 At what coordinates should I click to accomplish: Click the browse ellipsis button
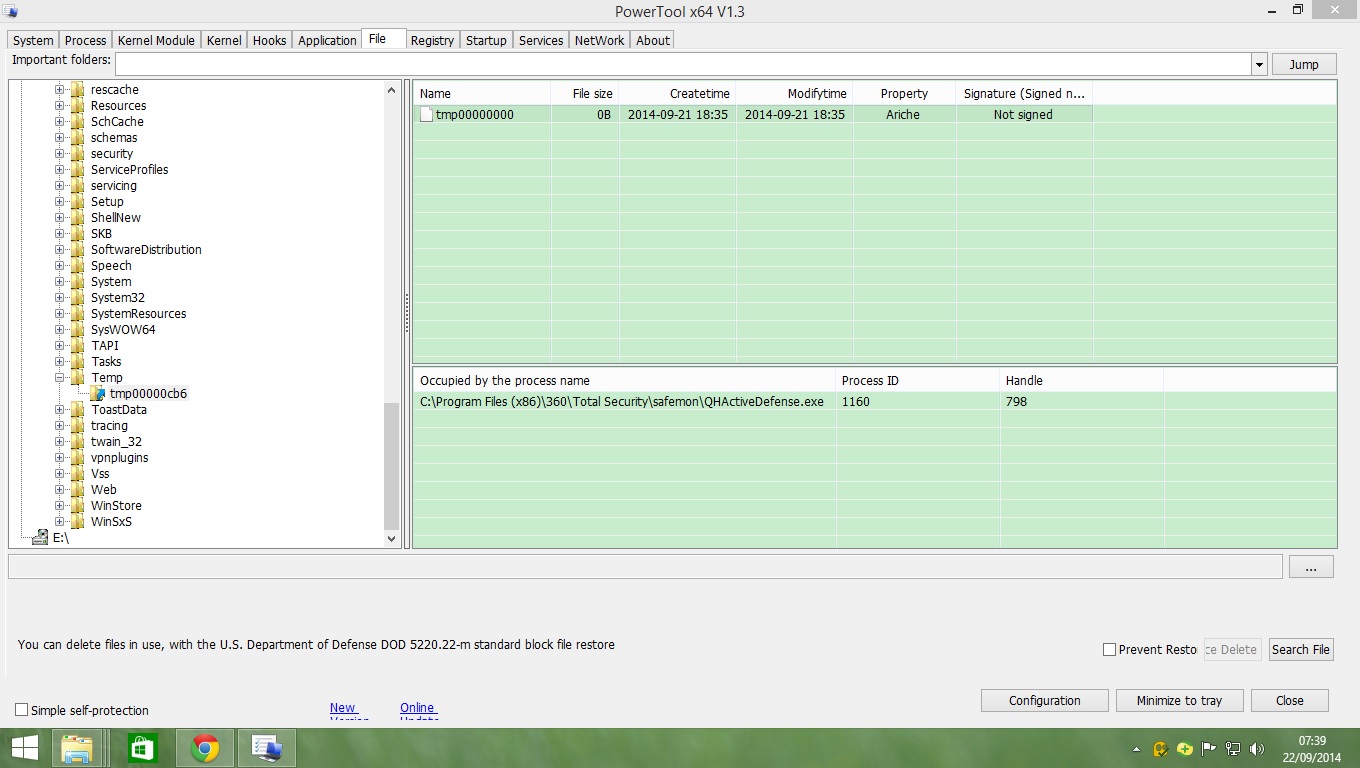(x=1311, y=567)
